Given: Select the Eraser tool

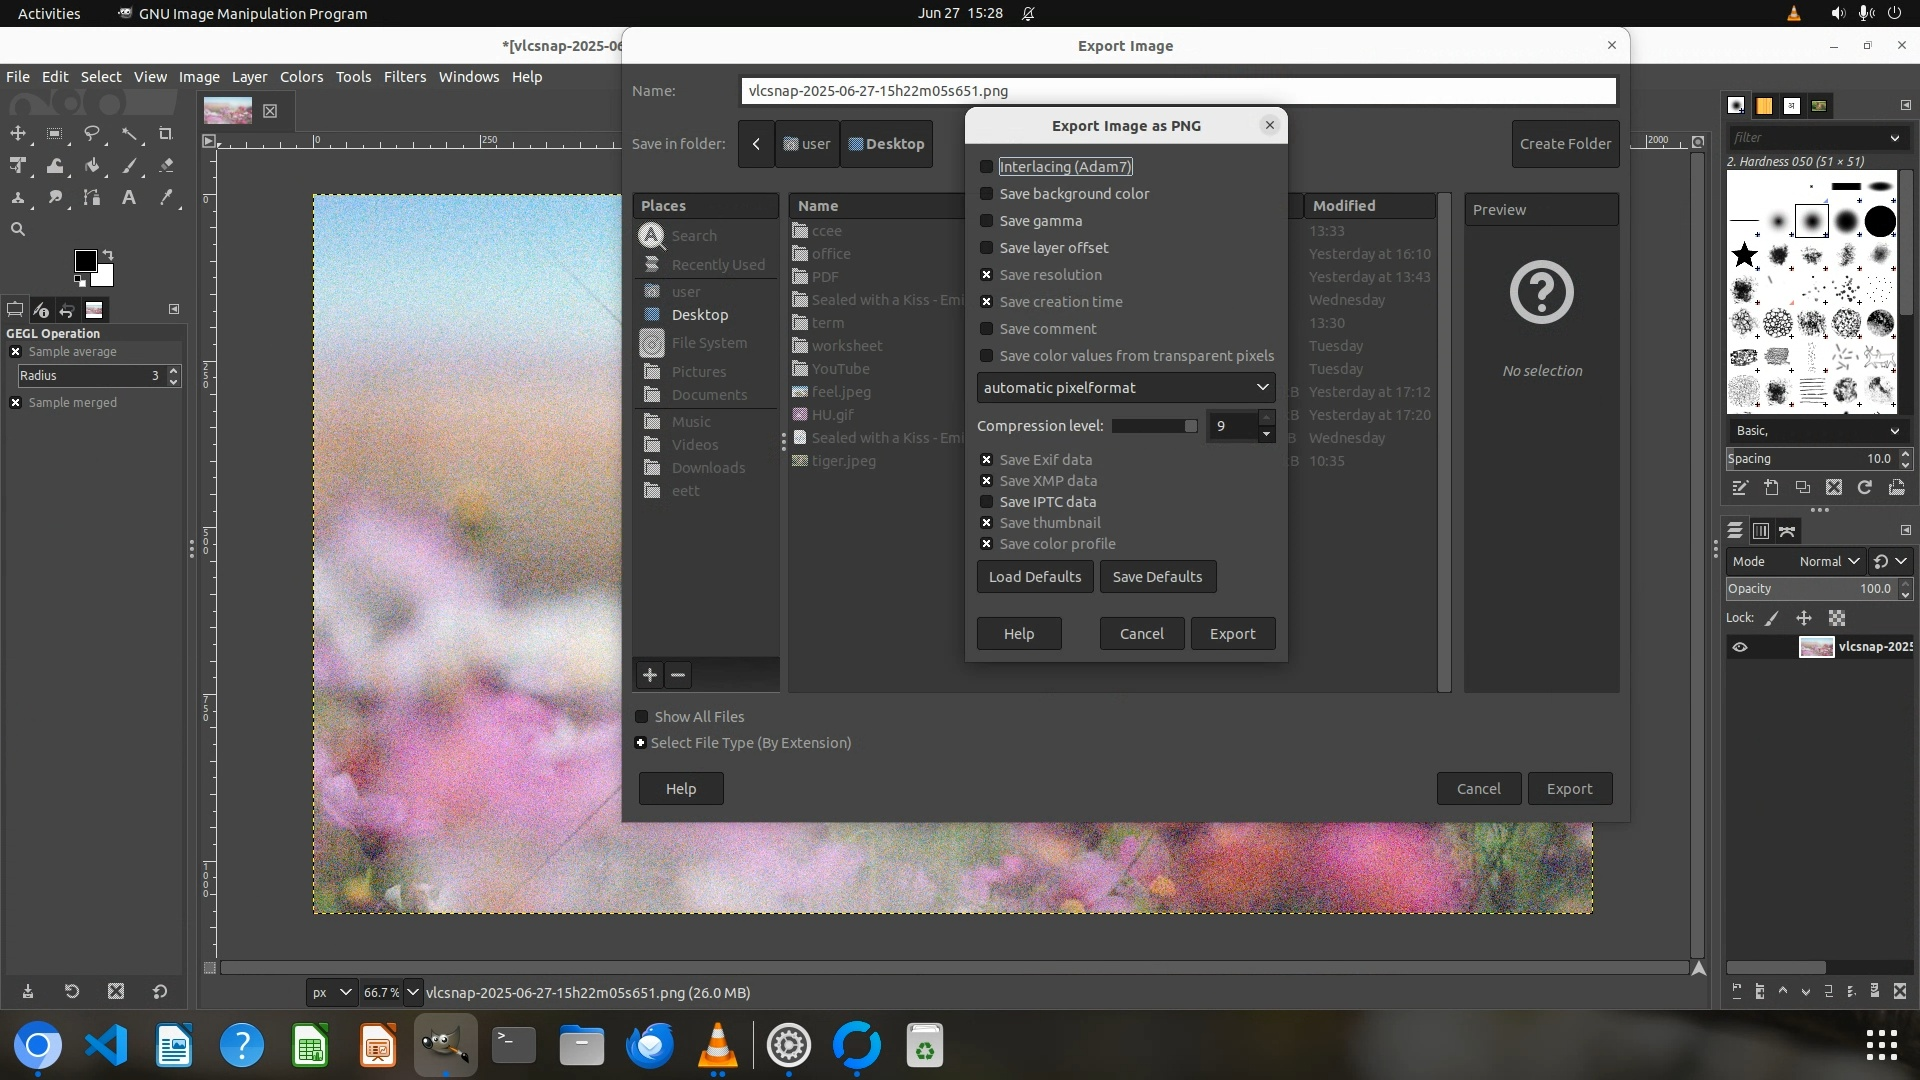Looking at the screenshot, I should pyautogui.click(x=166, y=166).
